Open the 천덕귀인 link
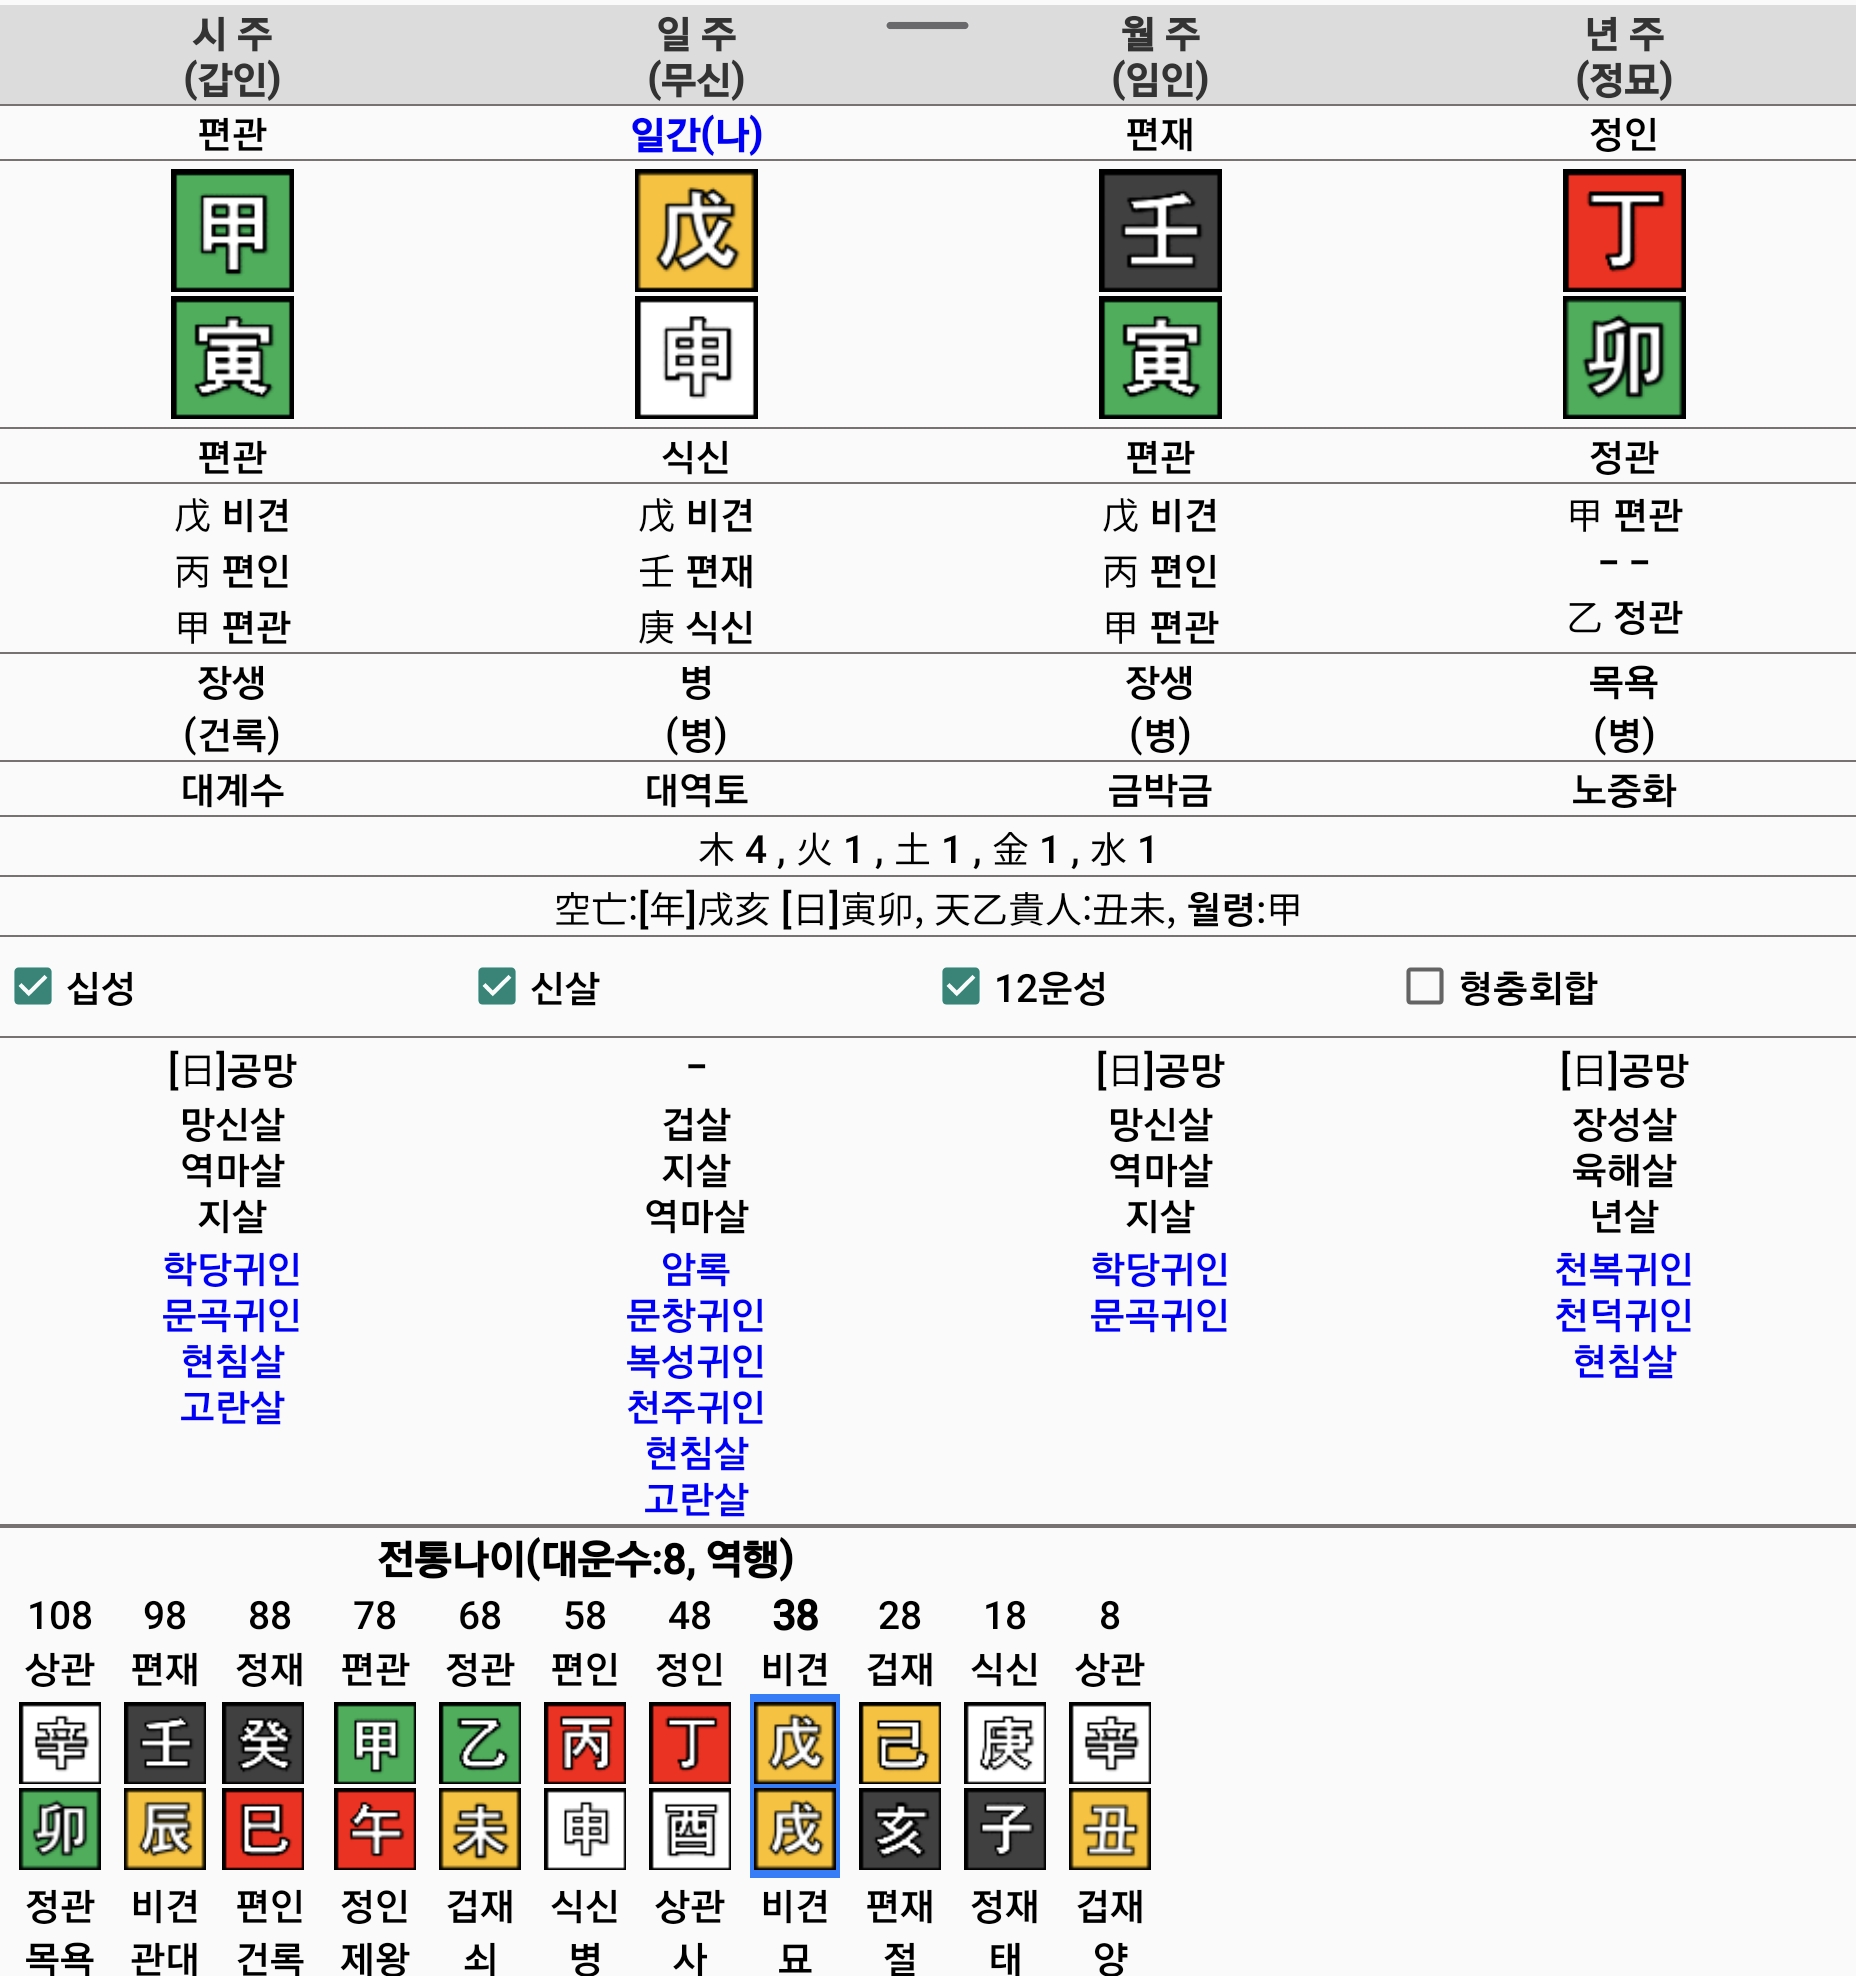Image resolution: width=1856 pixels, height=1976 pixels. (1624, 1314)
